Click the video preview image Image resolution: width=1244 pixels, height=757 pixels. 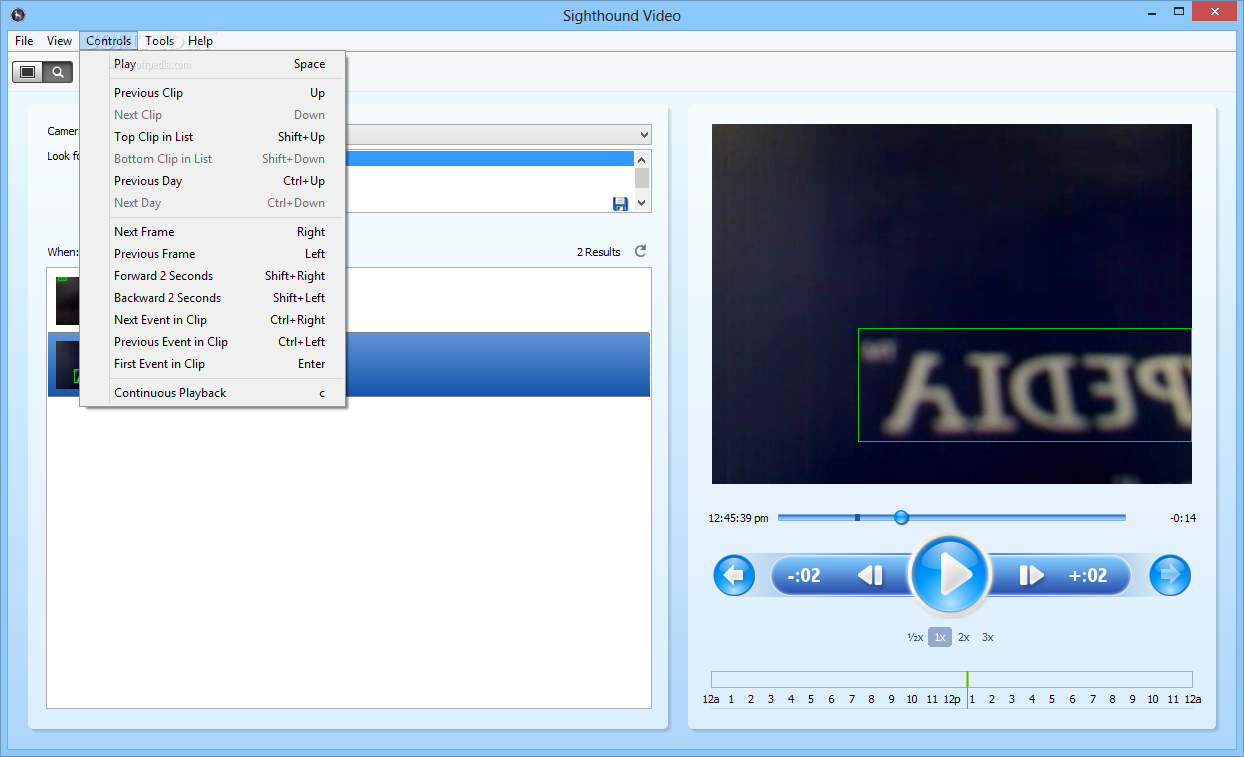point(951,304)
